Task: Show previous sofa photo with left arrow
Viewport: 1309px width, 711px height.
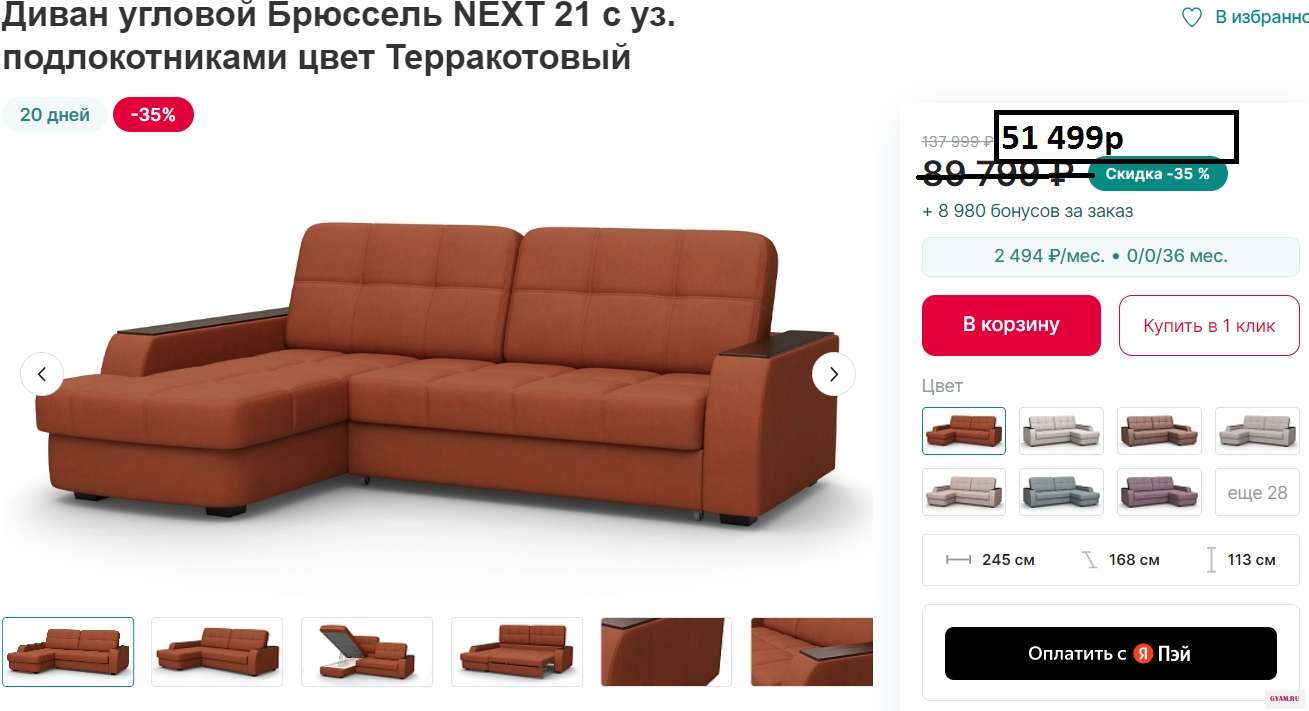Action: point(42,374)
